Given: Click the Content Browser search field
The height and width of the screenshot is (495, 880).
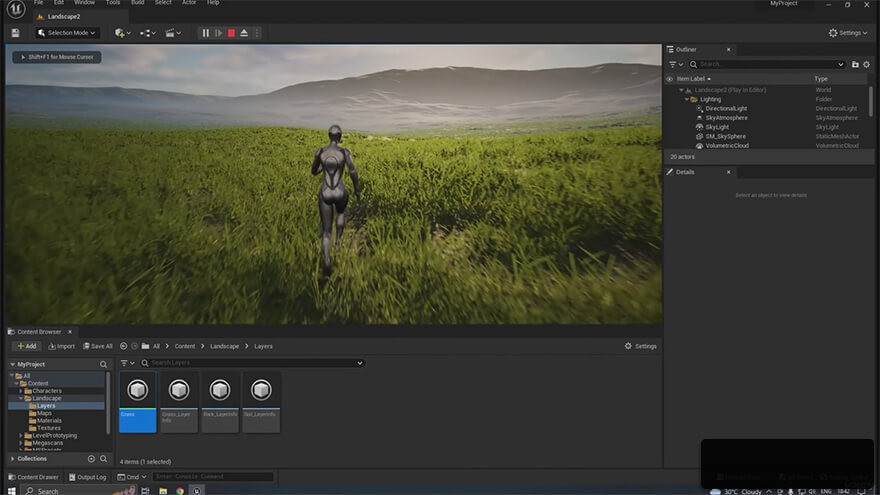Looking at the screenshot, I should click(x=255, y=363).
